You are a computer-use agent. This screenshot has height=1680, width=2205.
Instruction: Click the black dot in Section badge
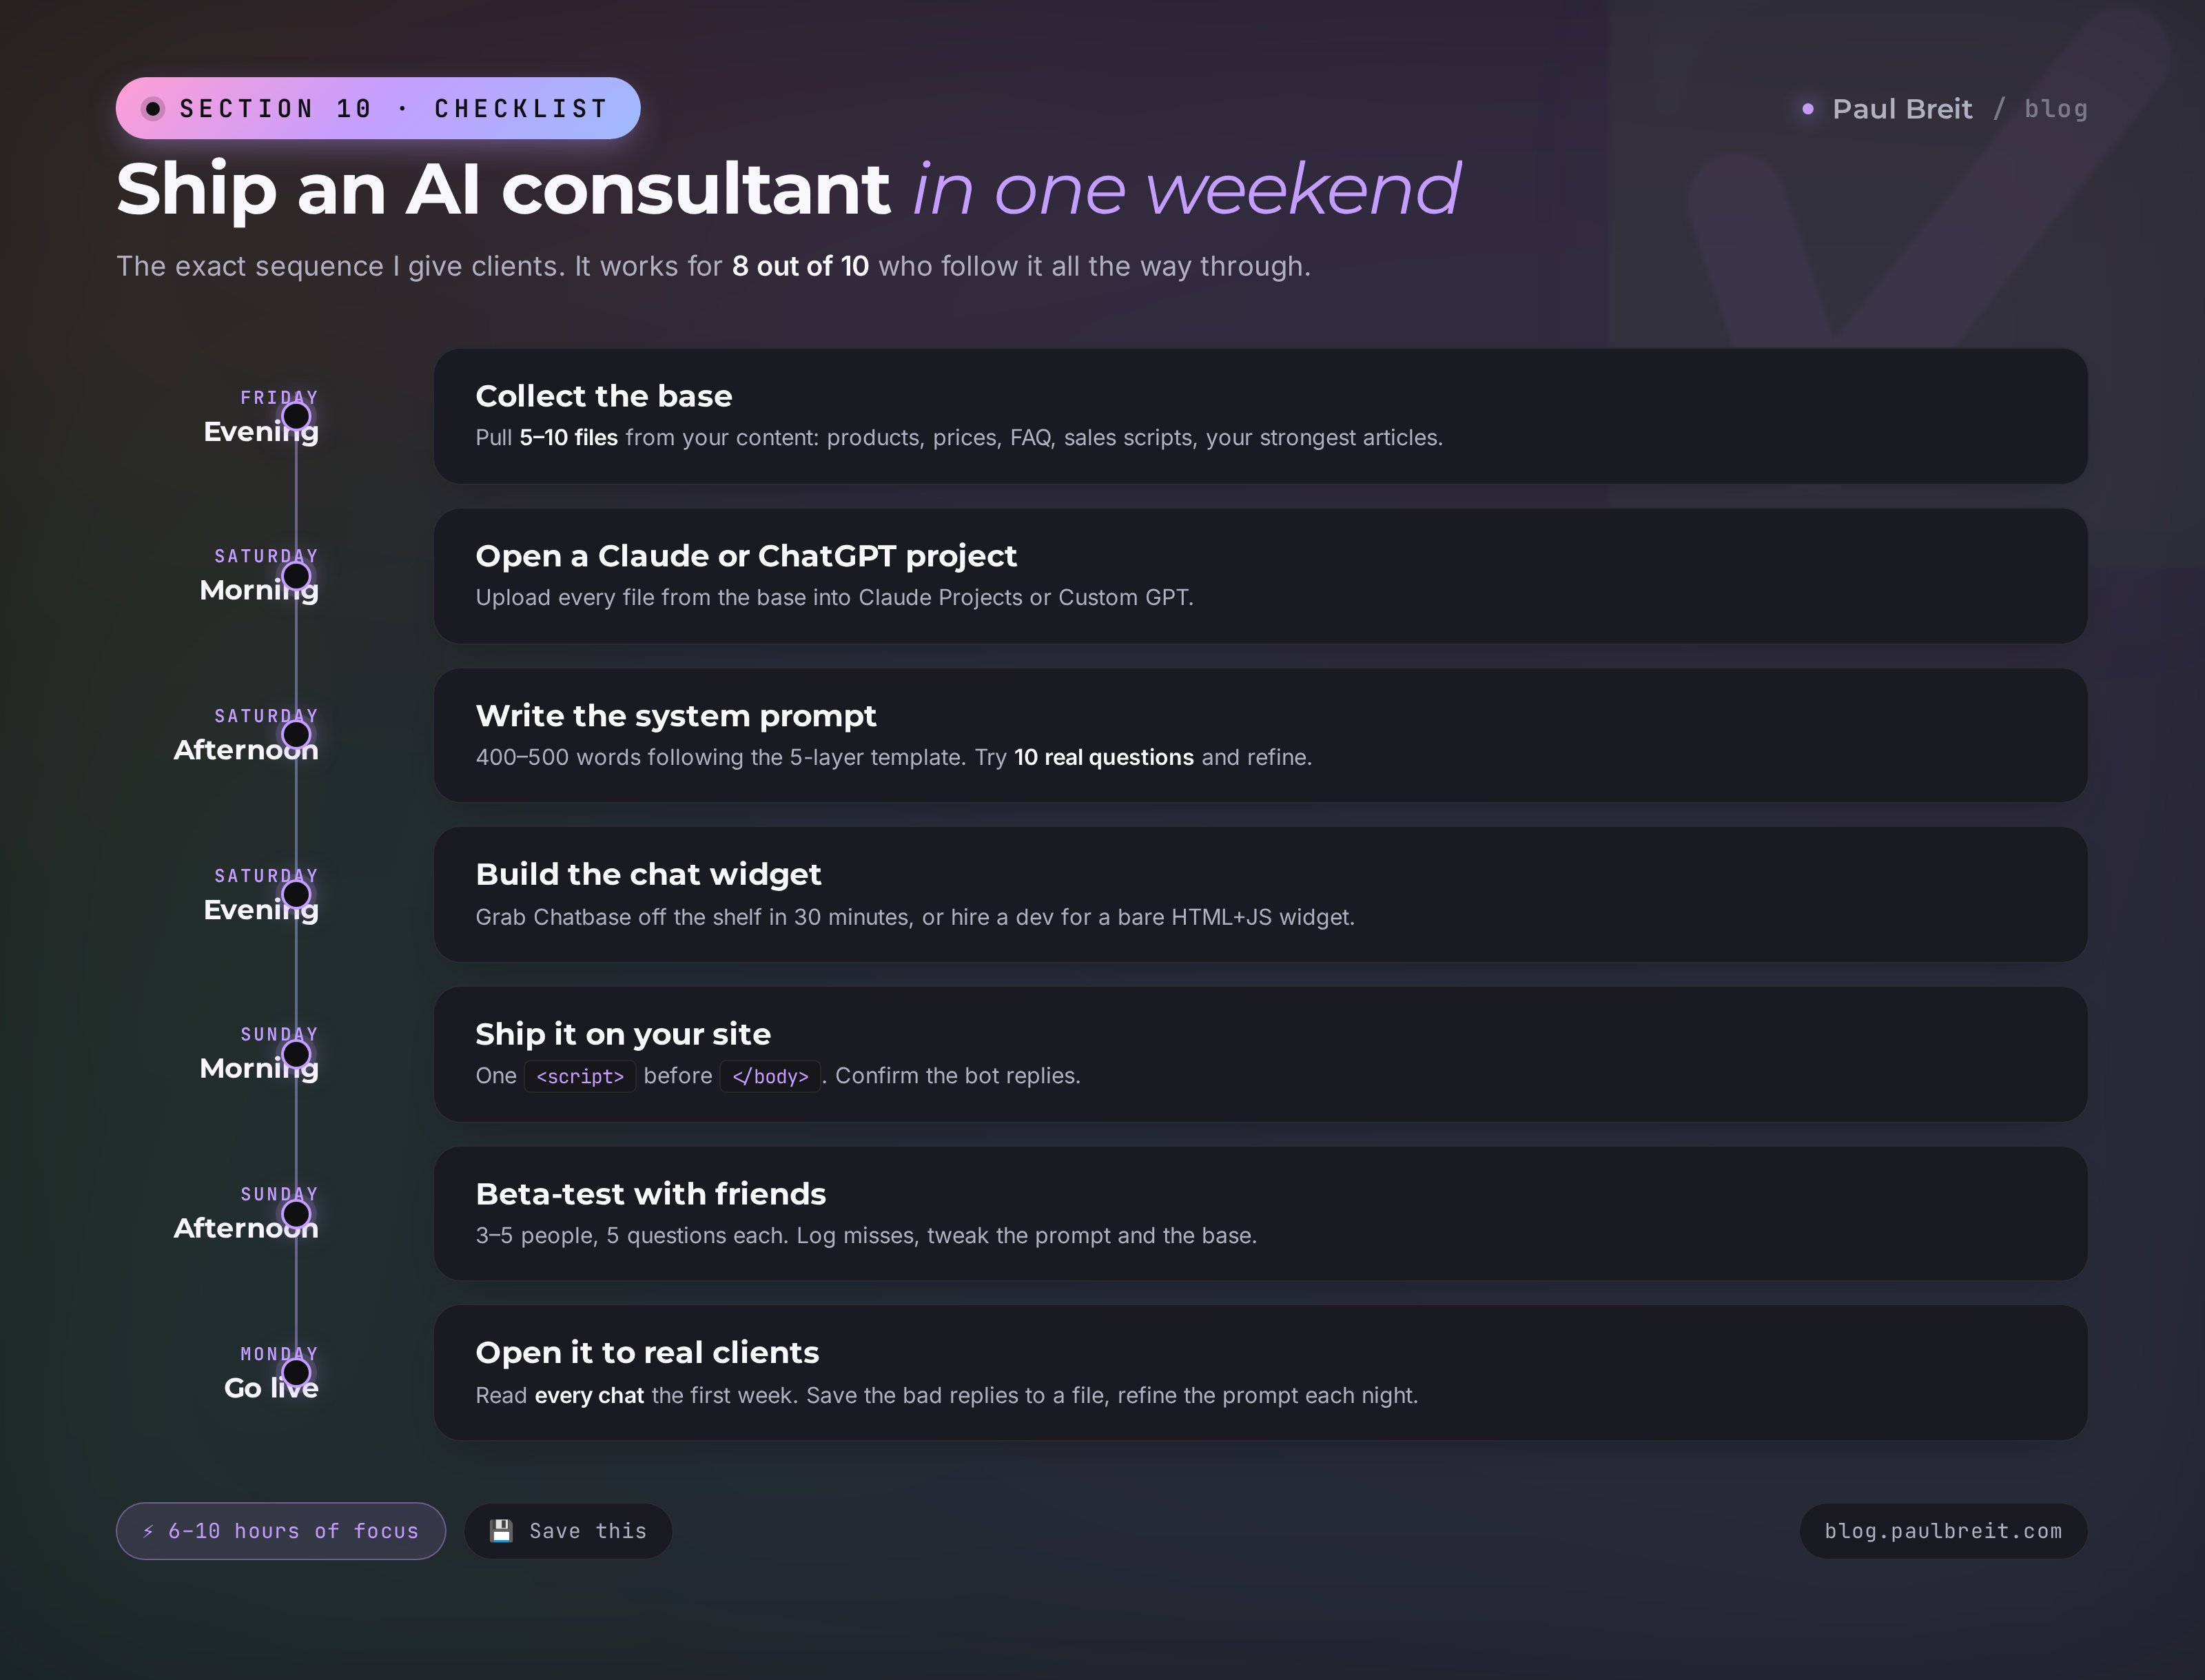[x=153, y=108]
